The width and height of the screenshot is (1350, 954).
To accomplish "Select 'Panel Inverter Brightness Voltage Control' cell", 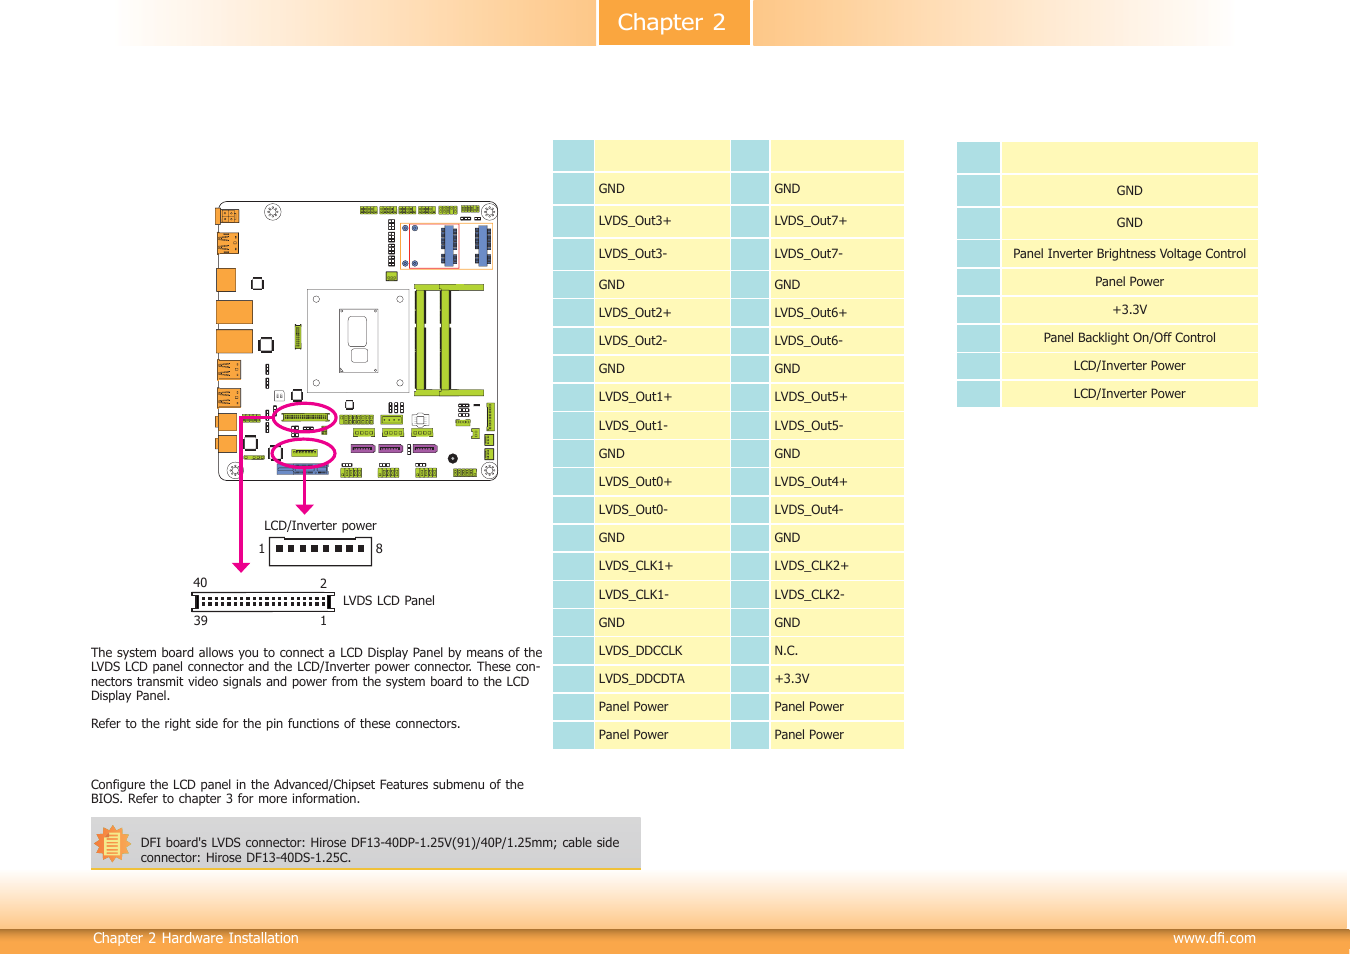I will coord(1129,254).
